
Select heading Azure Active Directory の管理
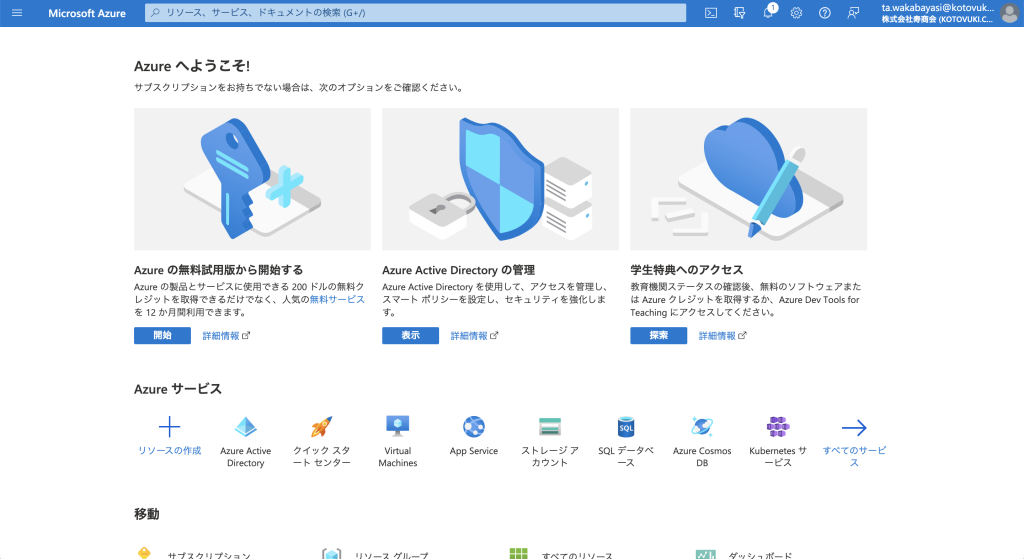click(x=458, y=270)
